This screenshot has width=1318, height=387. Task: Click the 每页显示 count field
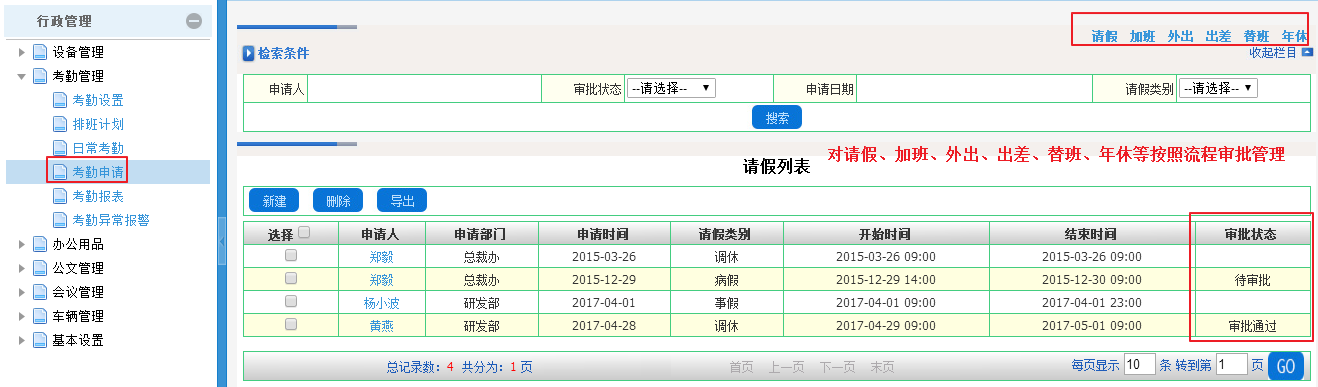[1139, 365]
